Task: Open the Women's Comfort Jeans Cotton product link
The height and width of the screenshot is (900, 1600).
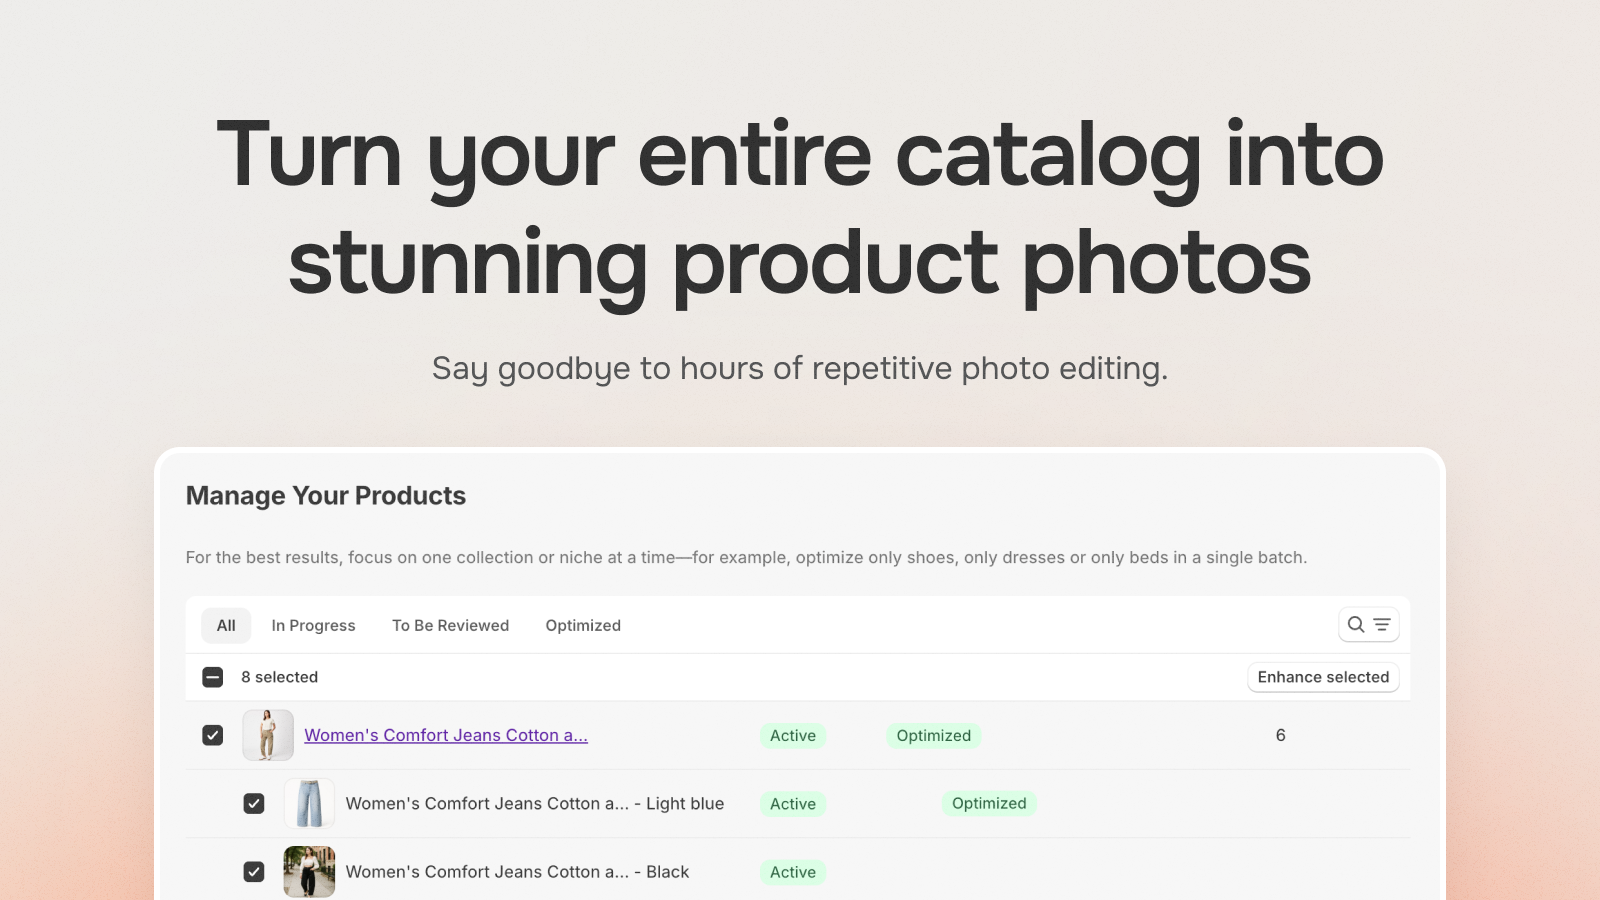Action: [x=446, y=735]
